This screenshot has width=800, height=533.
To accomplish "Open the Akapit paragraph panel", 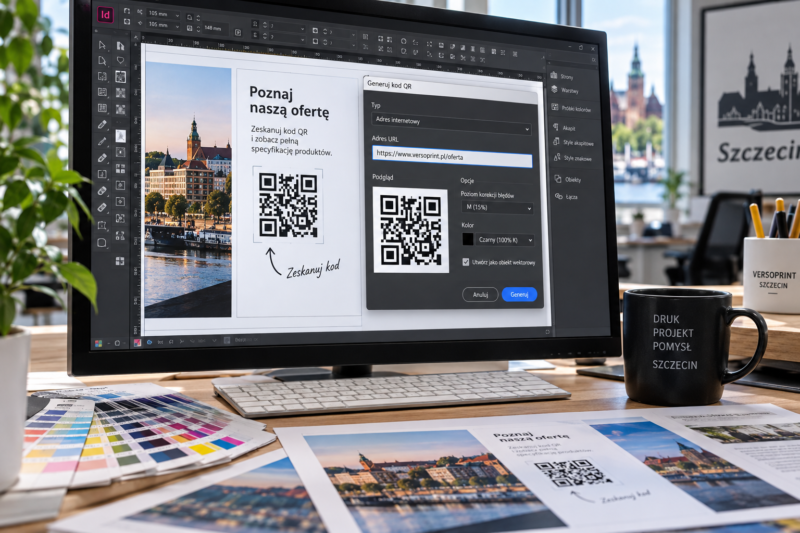I will coord(564,128).
